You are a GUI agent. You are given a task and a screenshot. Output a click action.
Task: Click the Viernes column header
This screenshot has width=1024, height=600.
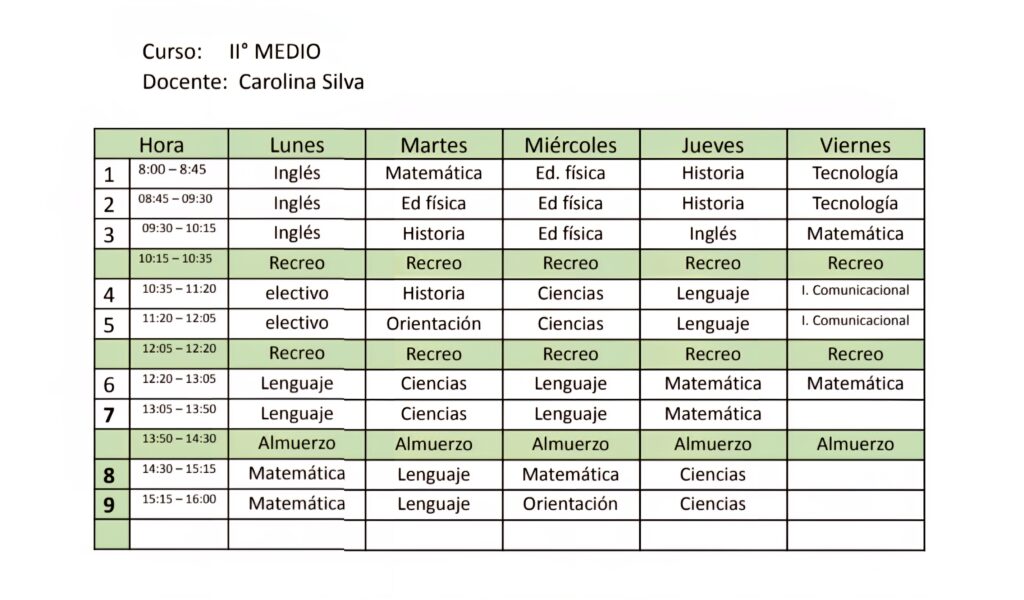click(856, 144)
